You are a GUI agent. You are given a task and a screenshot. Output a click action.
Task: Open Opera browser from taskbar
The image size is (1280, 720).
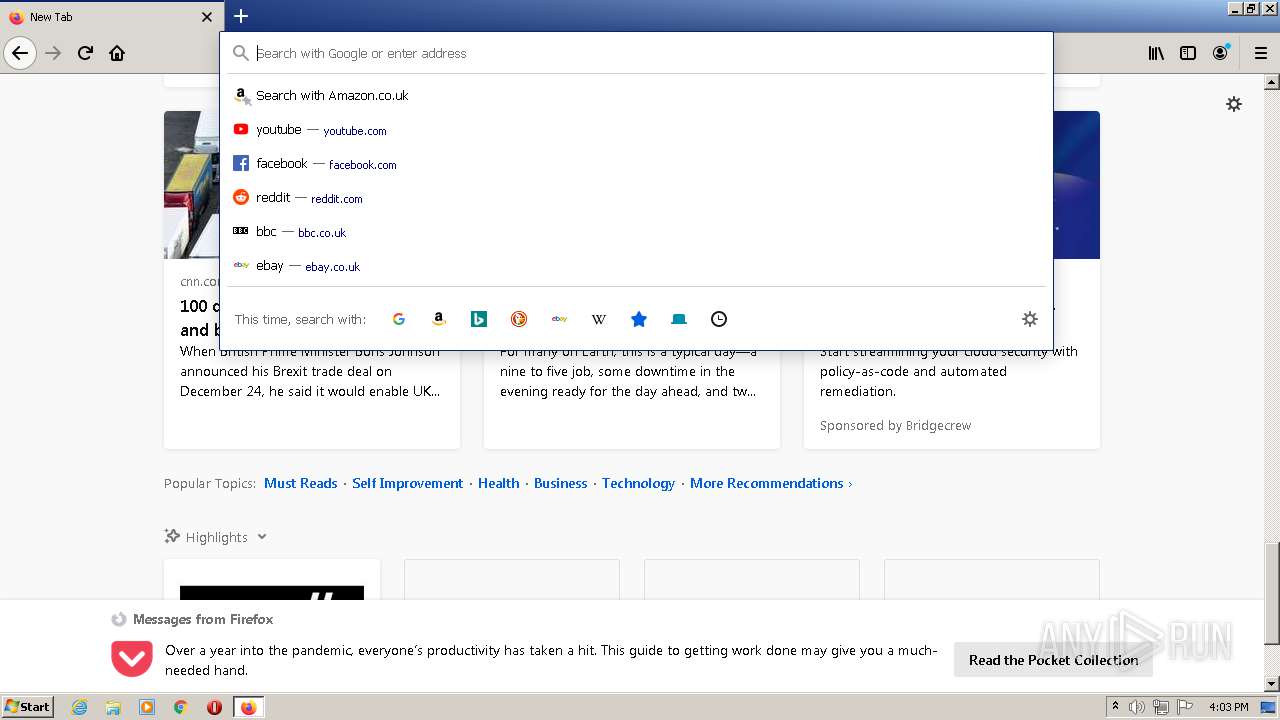point(214,707)
